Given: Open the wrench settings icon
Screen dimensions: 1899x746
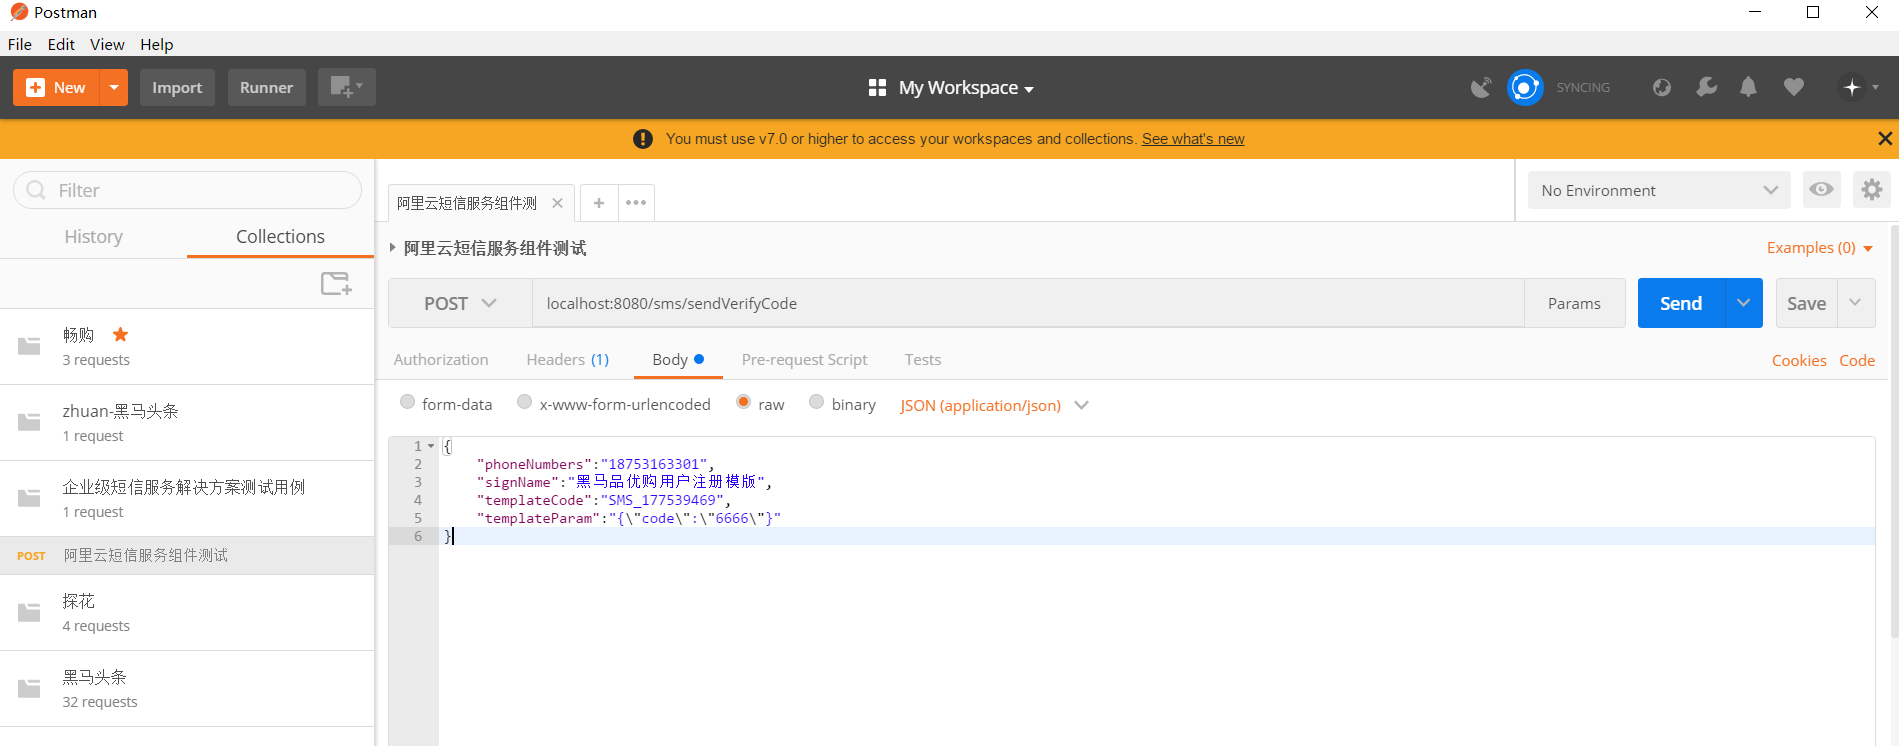Looking at the screenshot, I should (x=1707, y=88).
